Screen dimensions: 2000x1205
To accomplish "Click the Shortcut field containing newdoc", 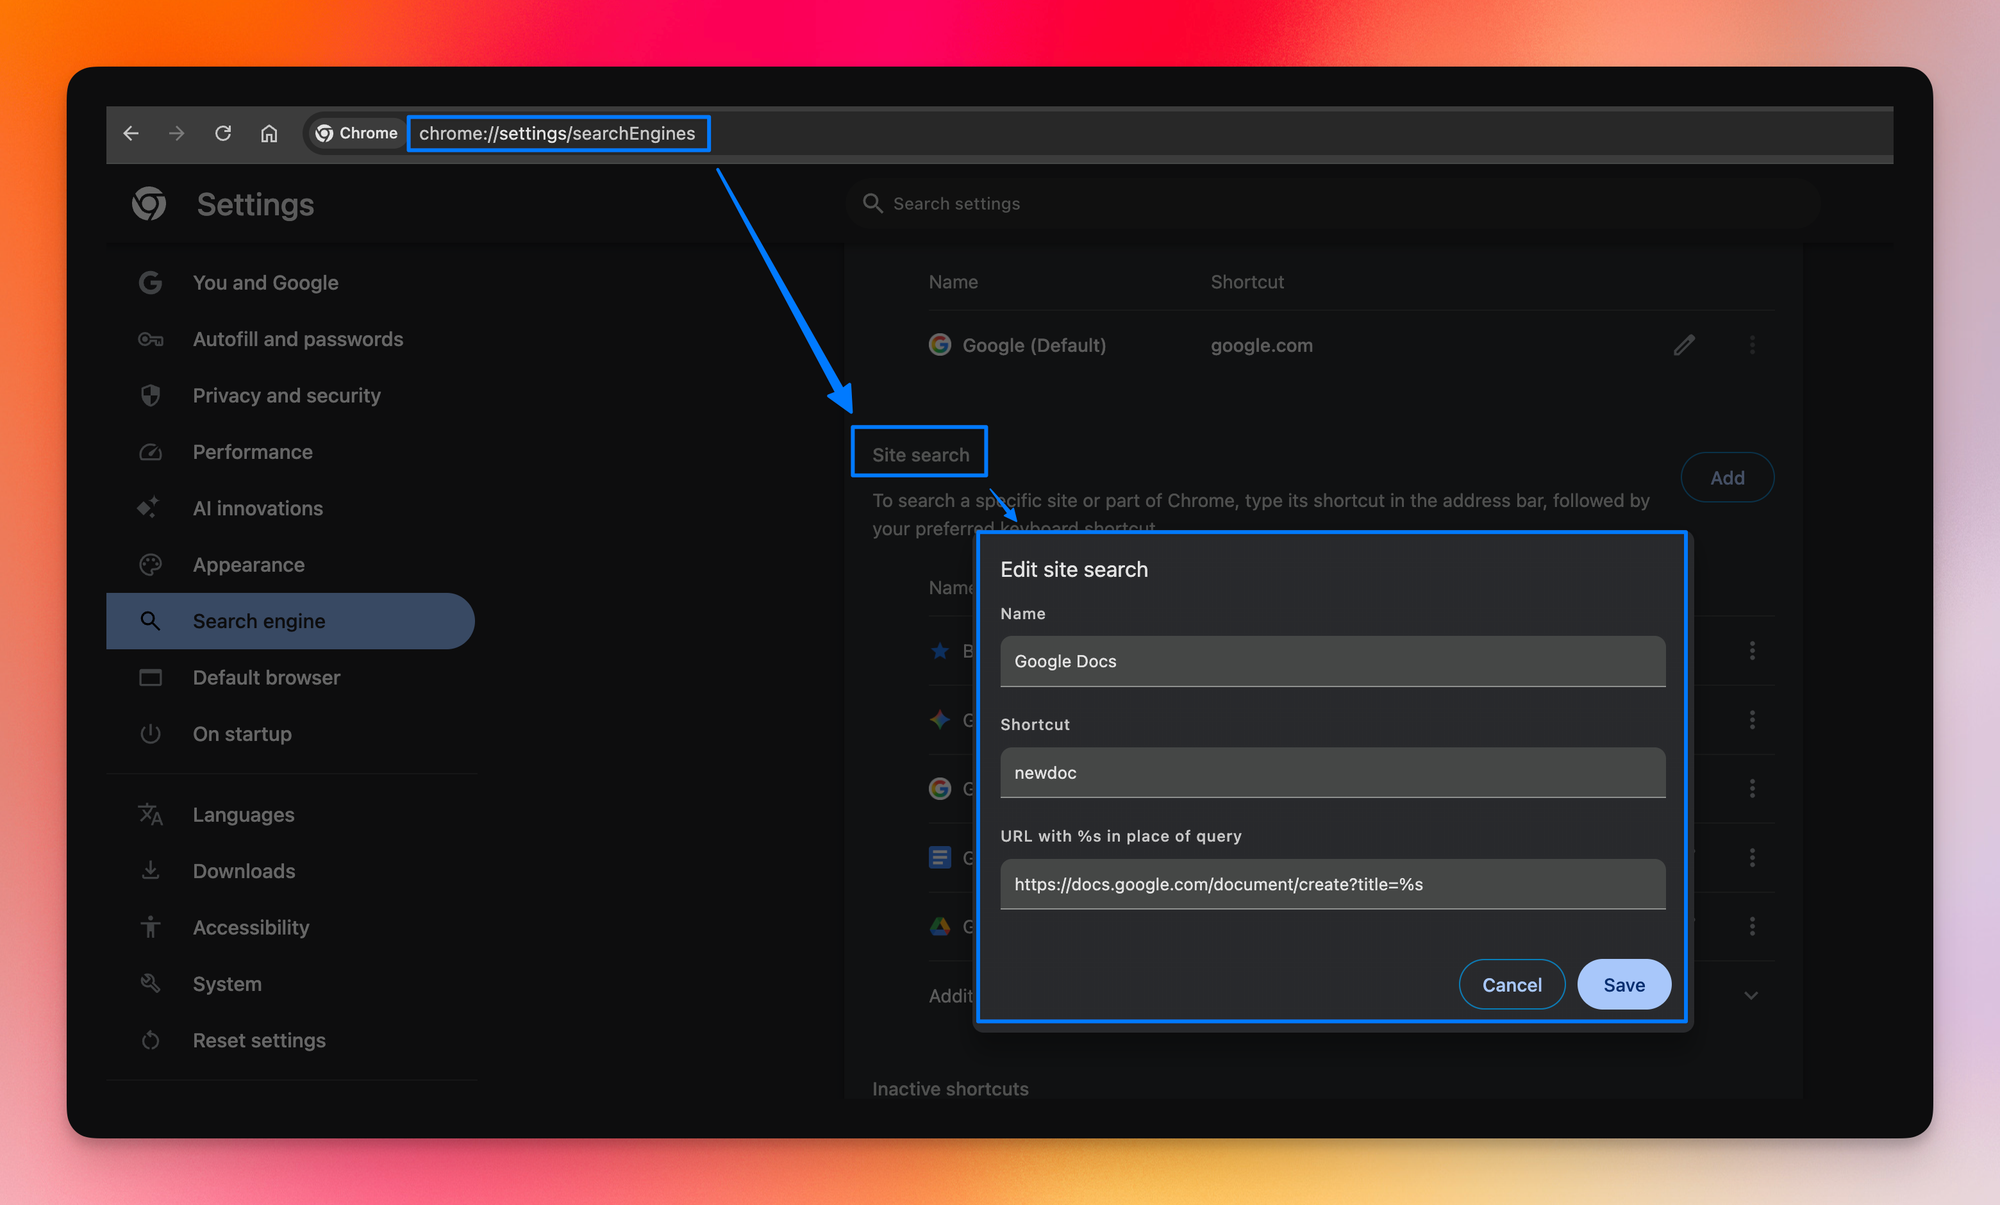I will (1332, 773).
